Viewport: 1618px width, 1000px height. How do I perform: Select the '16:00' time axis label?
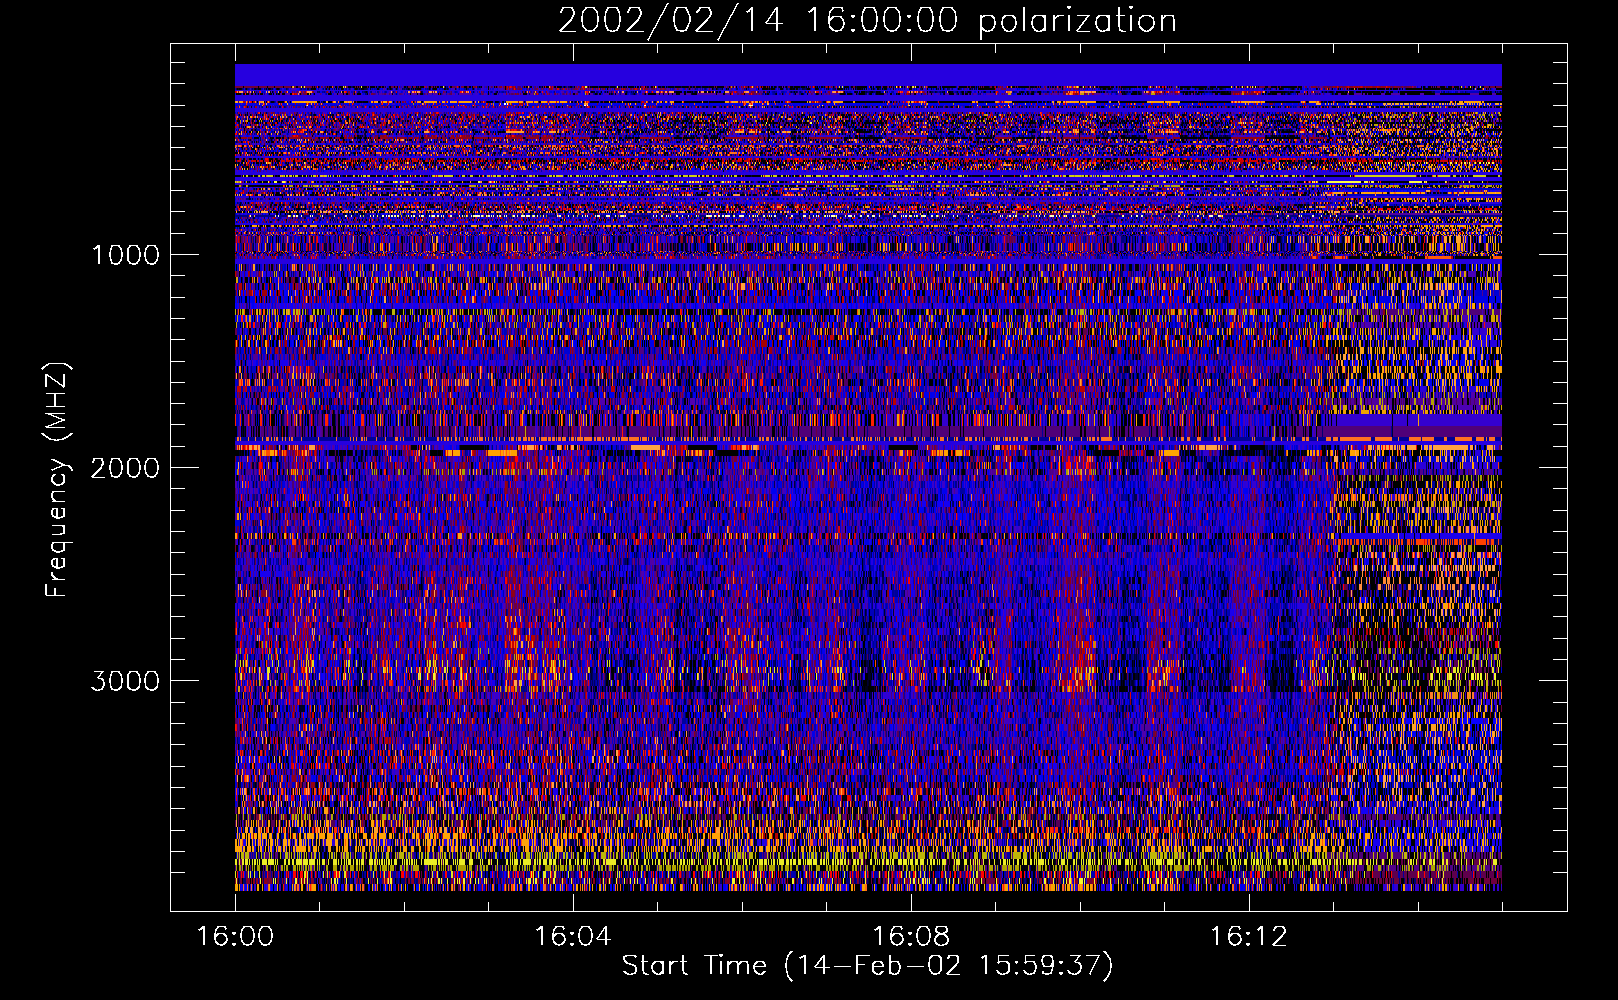click(235, 937)
